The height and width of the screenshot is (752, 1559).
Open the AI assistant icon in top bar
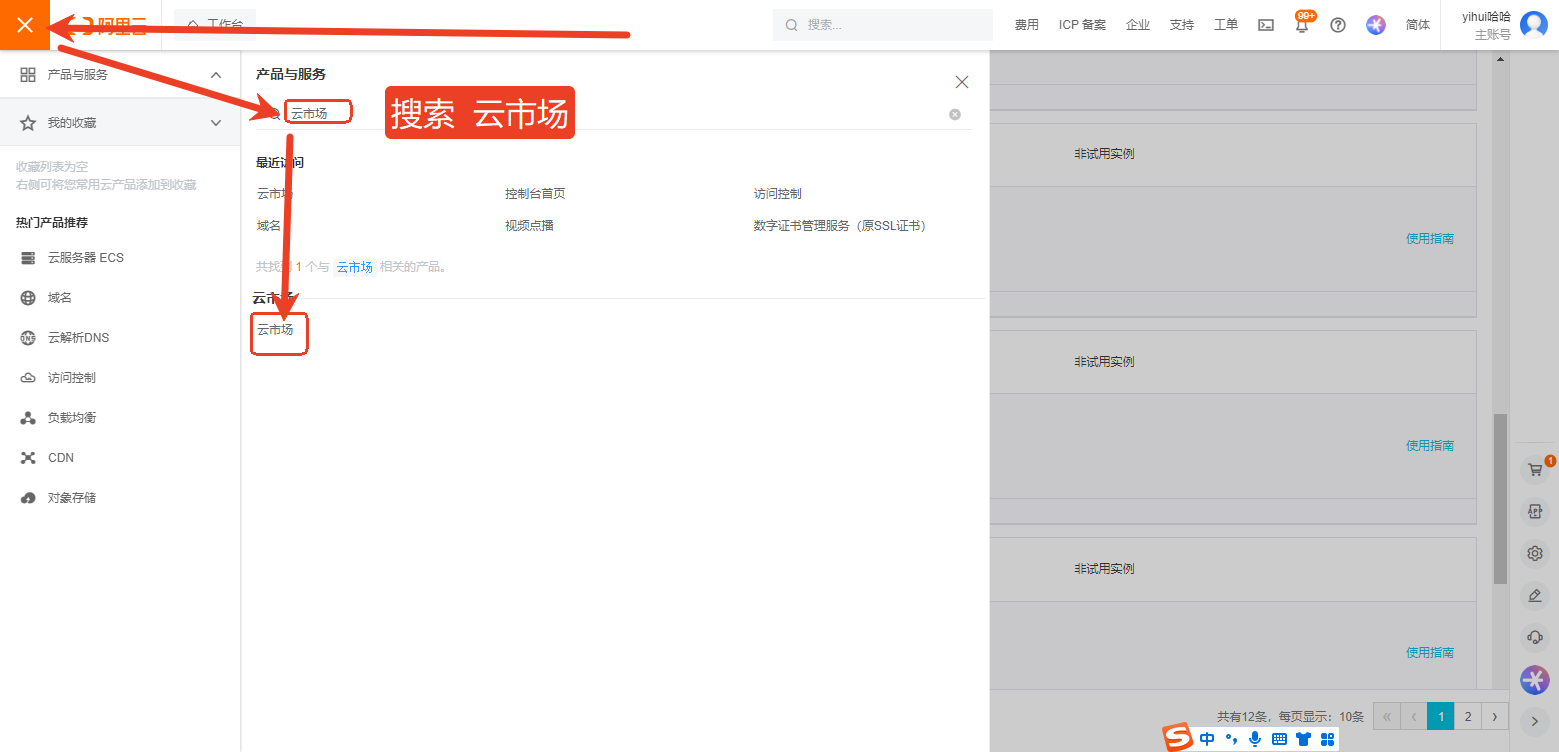click(1376, 25)
